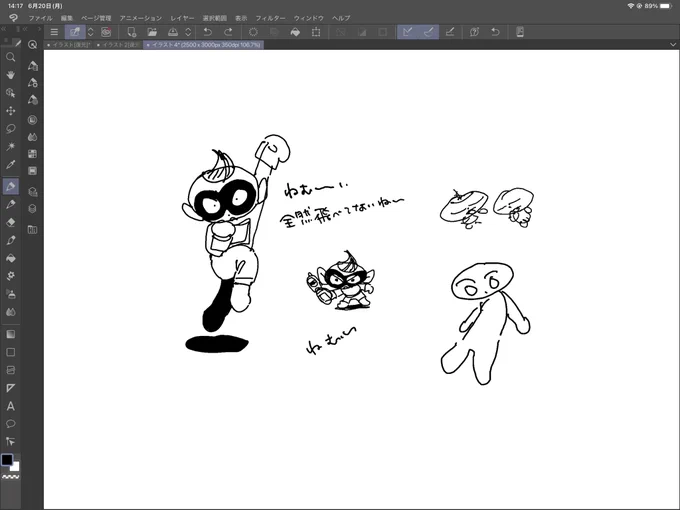The width and height of the screenshot is (680, 510).
Task: Click the Save button in command bar
Action: 173,32
